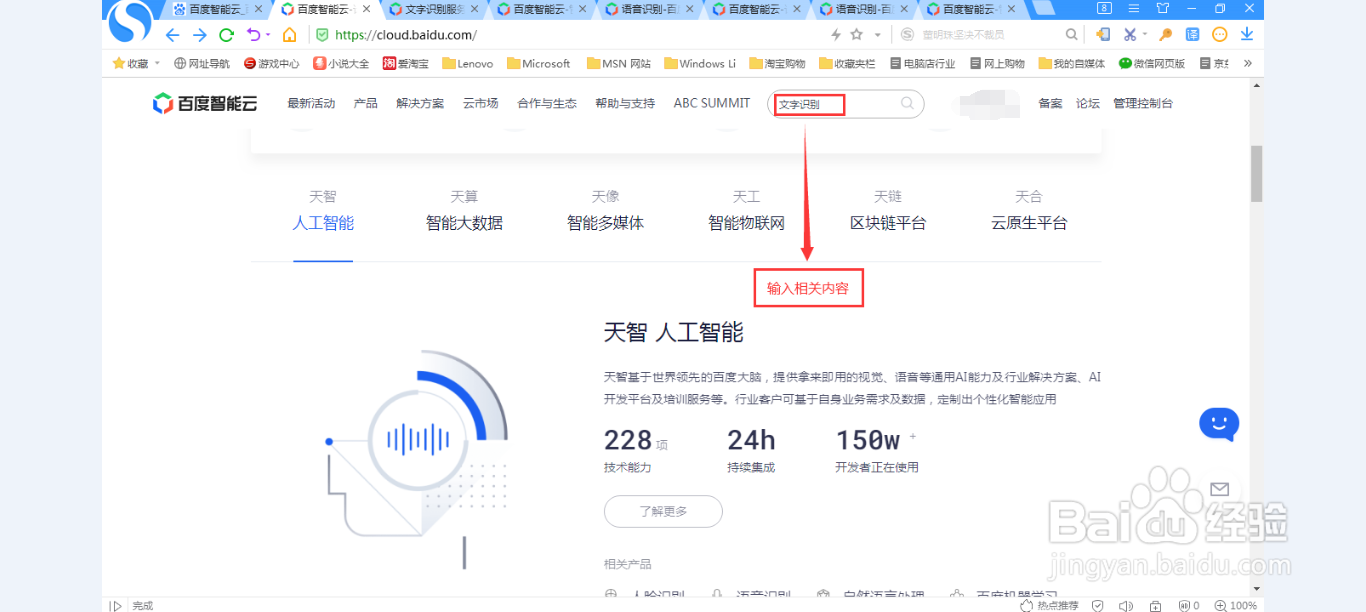This screenshot has width=1366, height=612.
Task: Open the key password manager icon
Action: 1165,35
